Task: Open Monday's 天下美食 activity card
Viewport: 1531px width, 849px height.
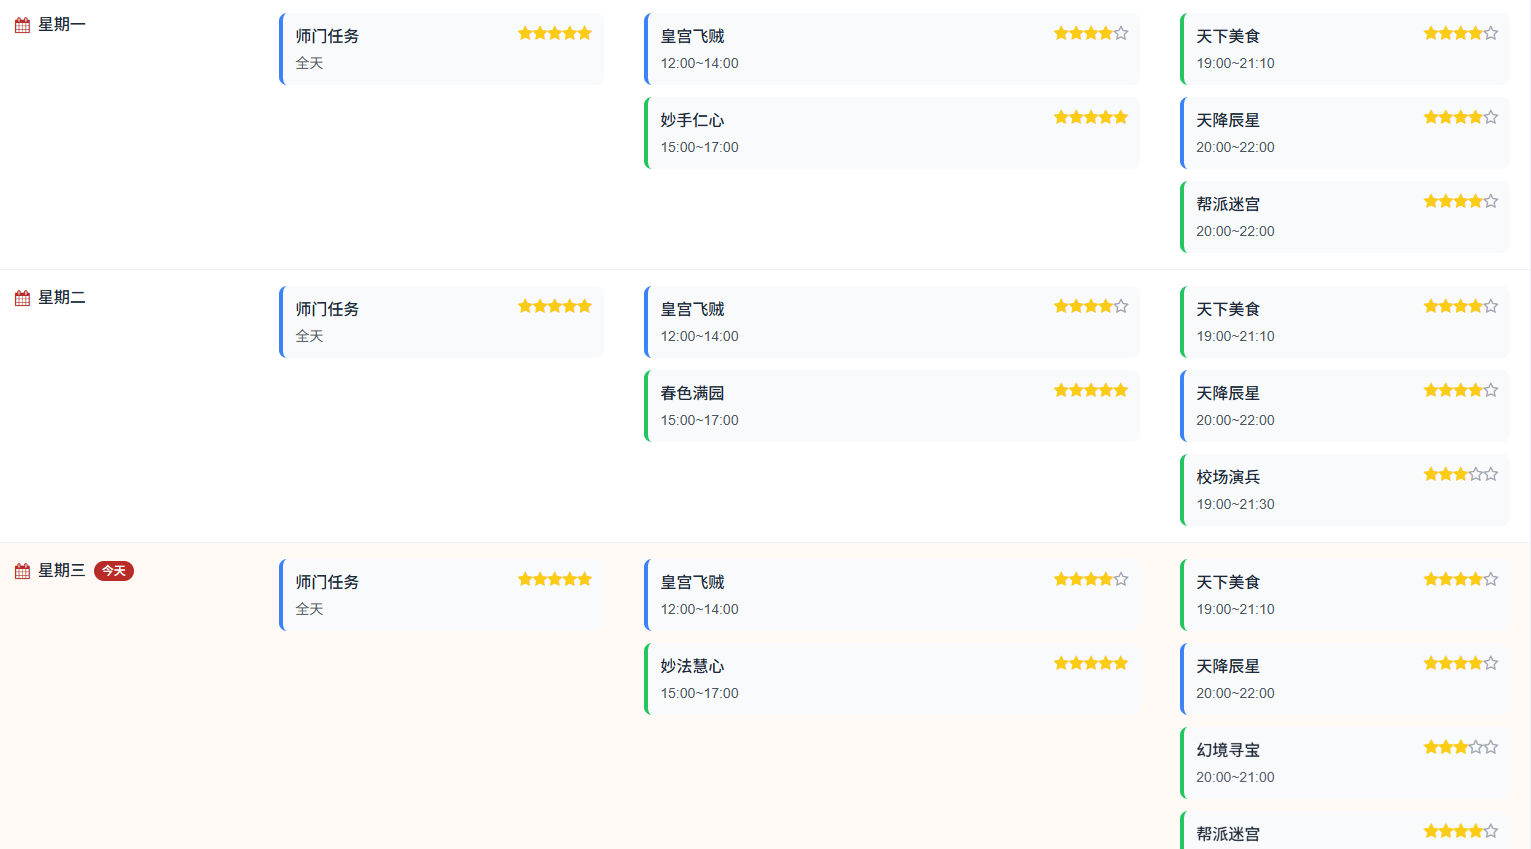Action: [x=1345, y=49]
